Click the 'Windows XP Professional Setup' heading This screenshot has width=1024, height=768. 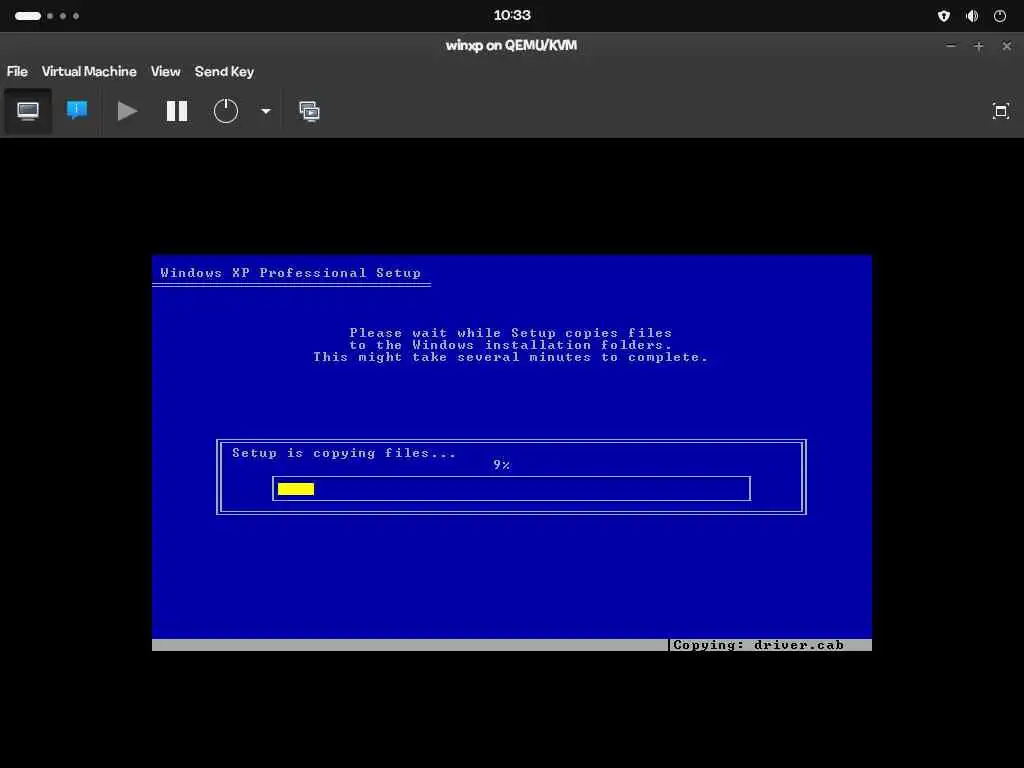tap(291, 273)
